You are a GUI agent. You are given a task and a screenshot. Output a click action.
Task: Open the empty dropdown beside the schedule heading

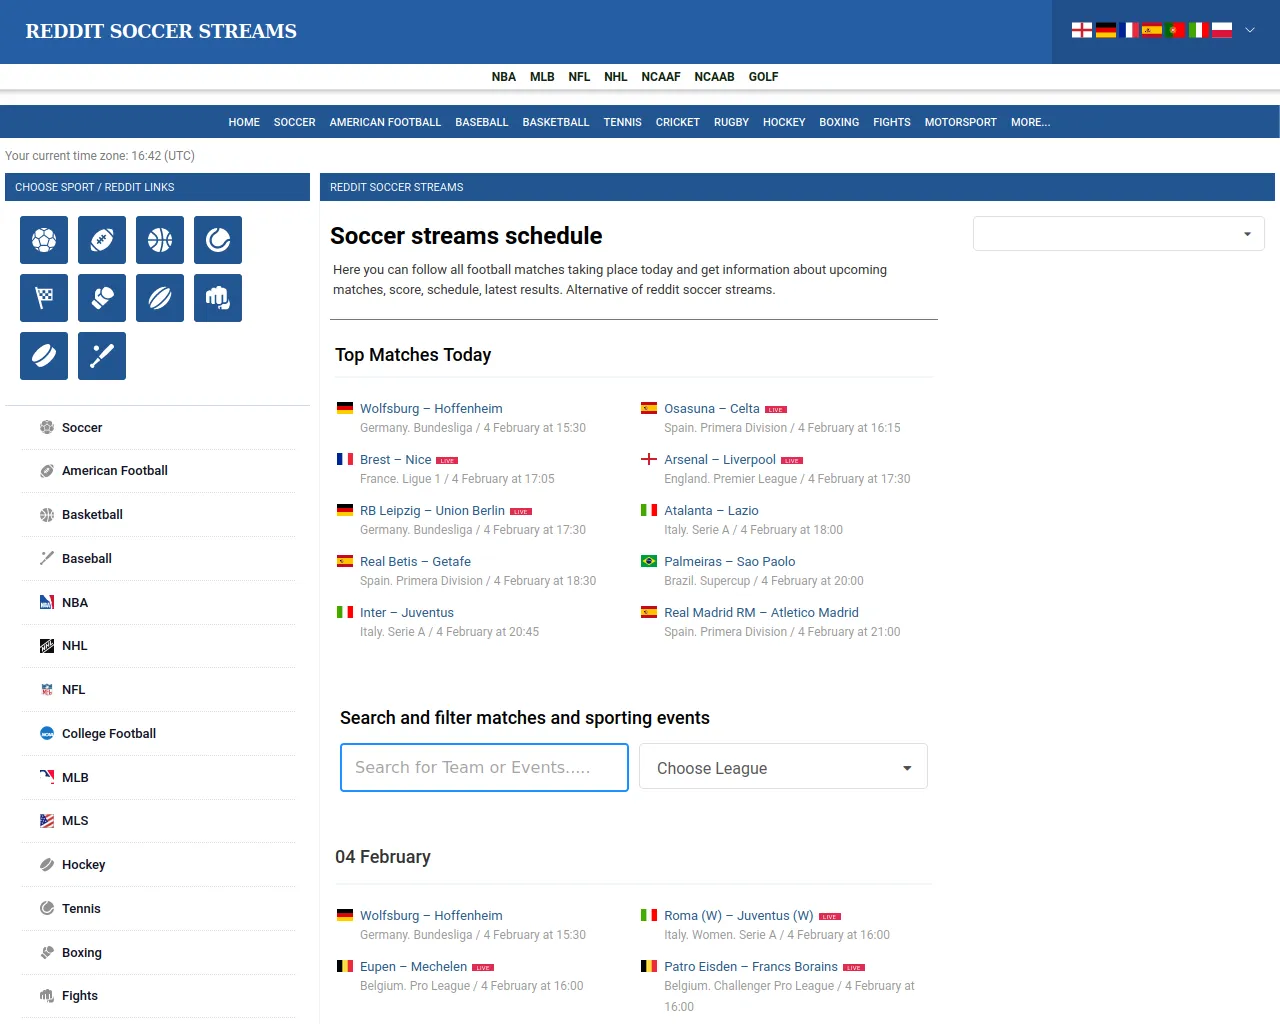(x=1118, y=234)
